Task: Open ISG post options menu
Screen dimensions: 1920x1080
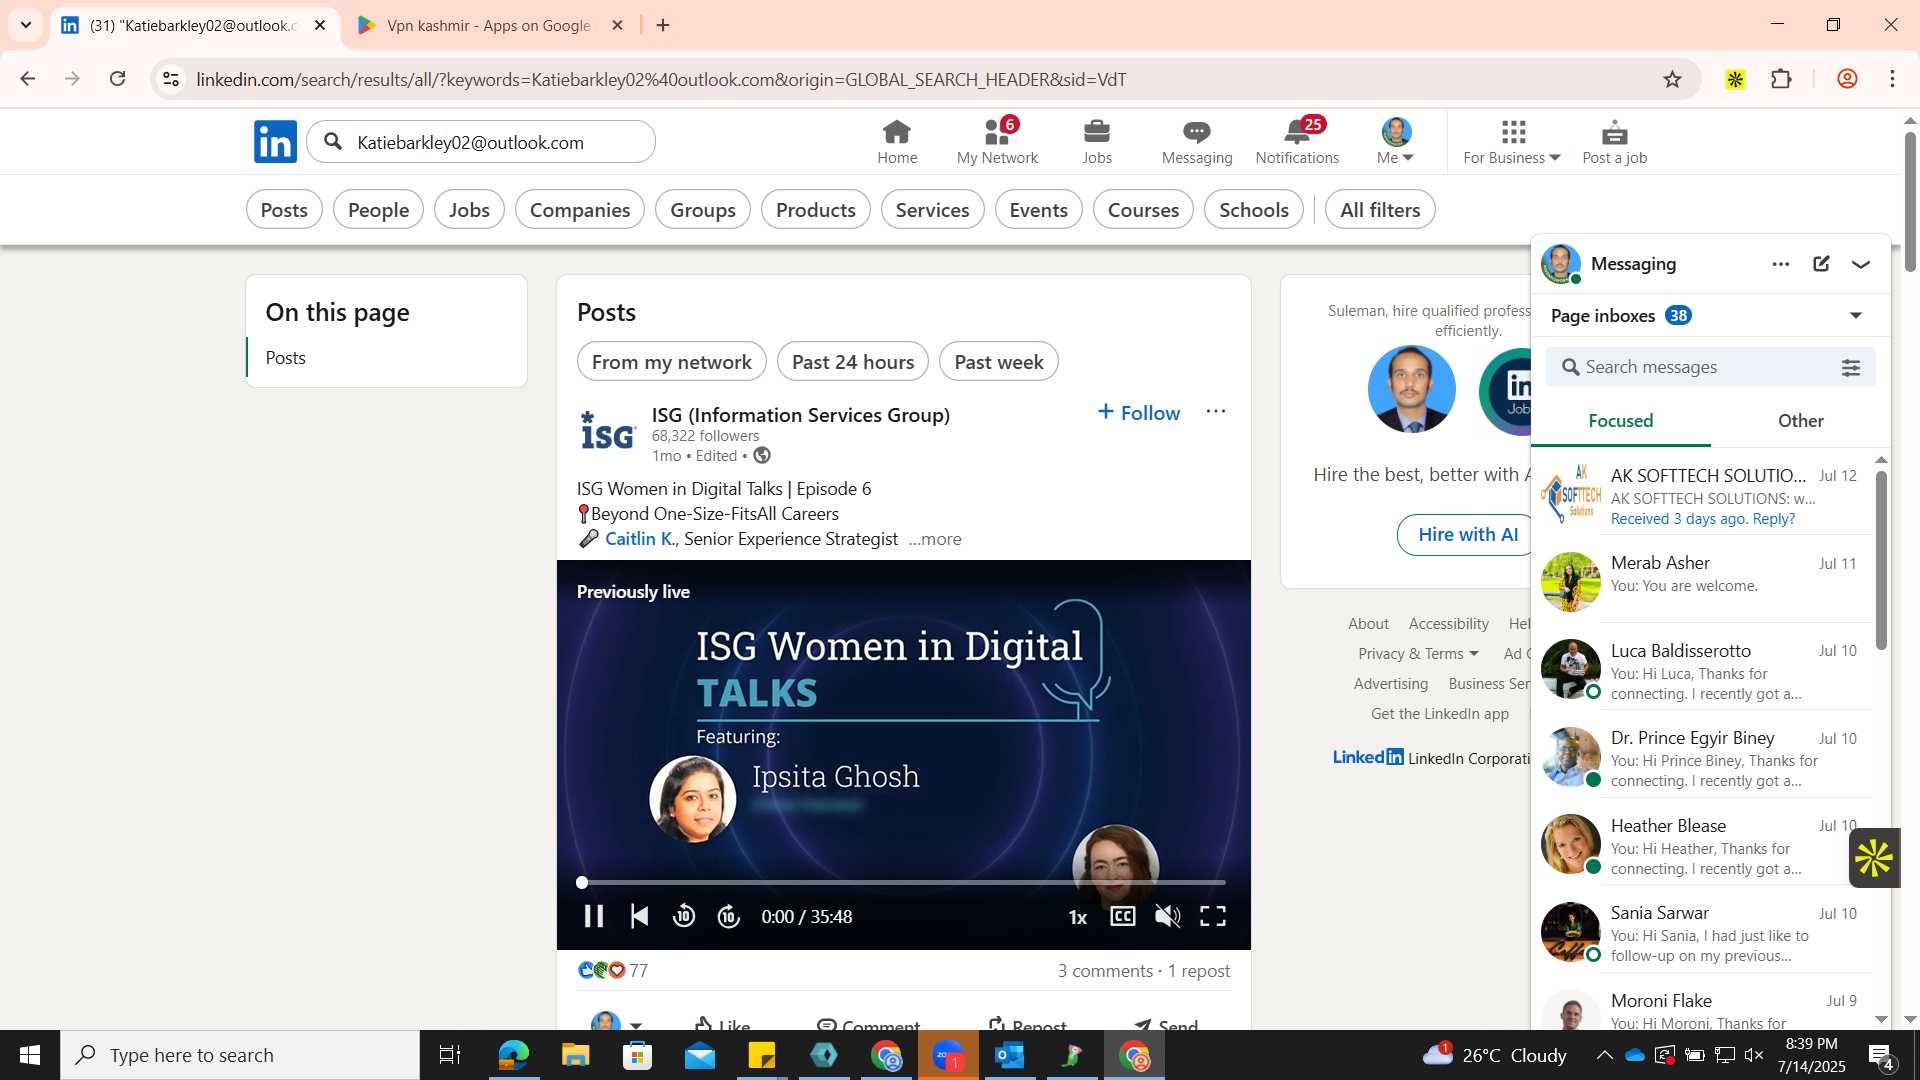Action: tap(1216, 411)
